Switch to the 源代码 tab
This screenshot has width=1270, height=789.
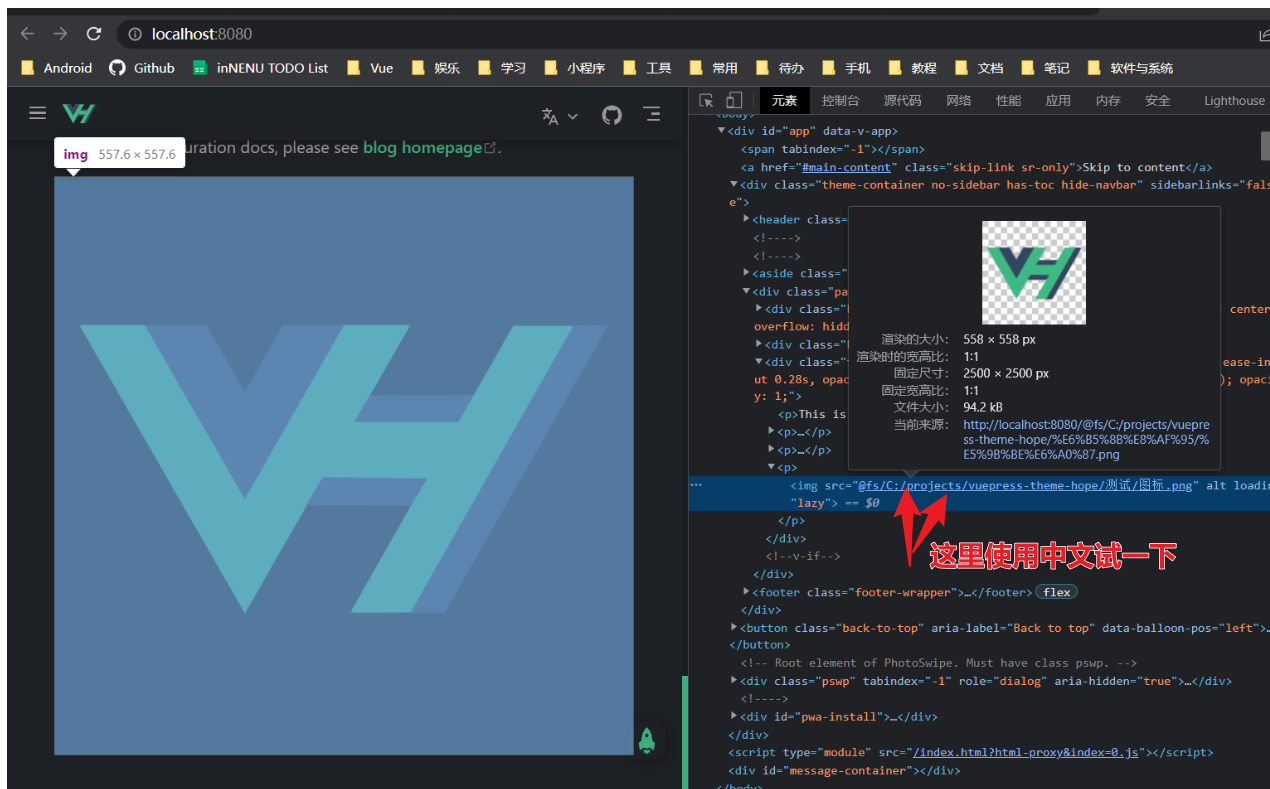[x=902, y=100]
